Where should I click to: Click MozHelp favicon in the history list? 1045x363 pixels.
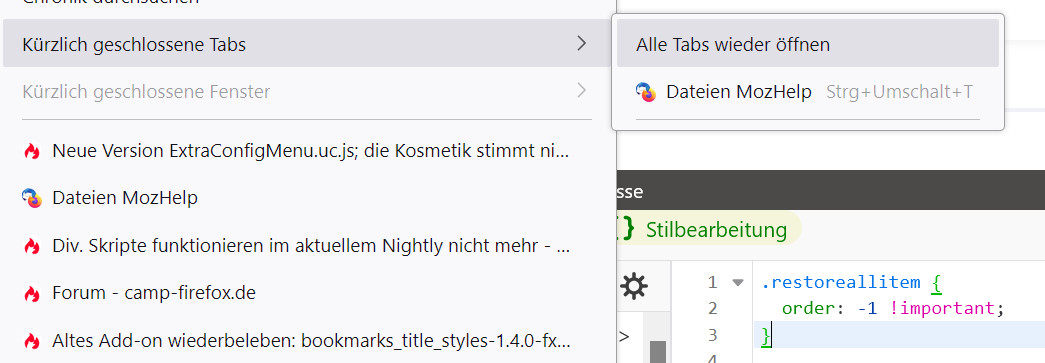tap(31, 198)
